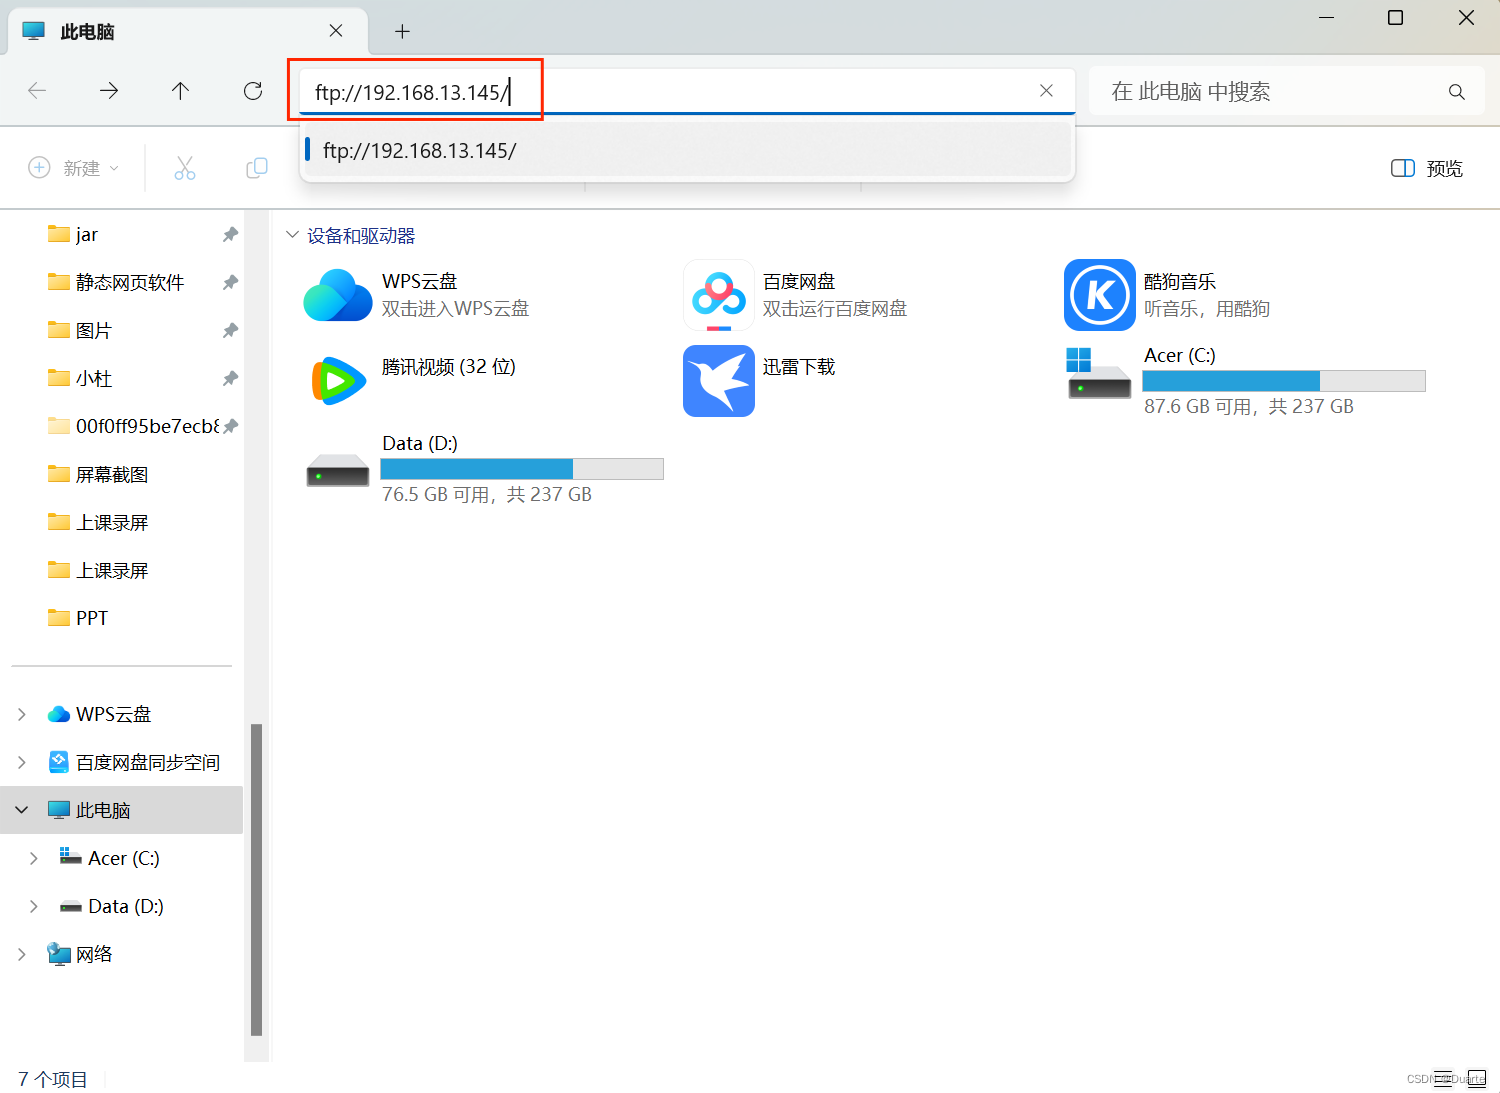Screen dimensions: 1500x1093
Task: Click the refresh button in navigation bar
Action: click(x=253, y=91)
